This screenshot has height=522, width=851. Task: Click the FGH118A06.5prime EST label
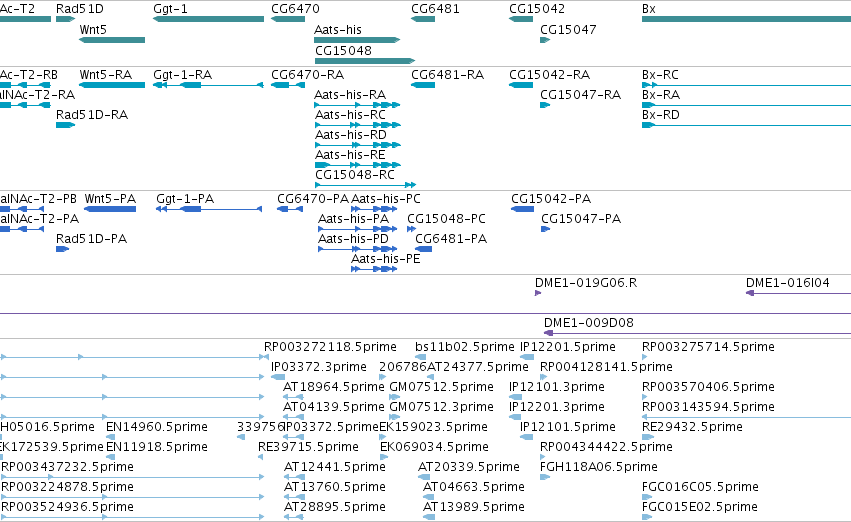(599, 467)
